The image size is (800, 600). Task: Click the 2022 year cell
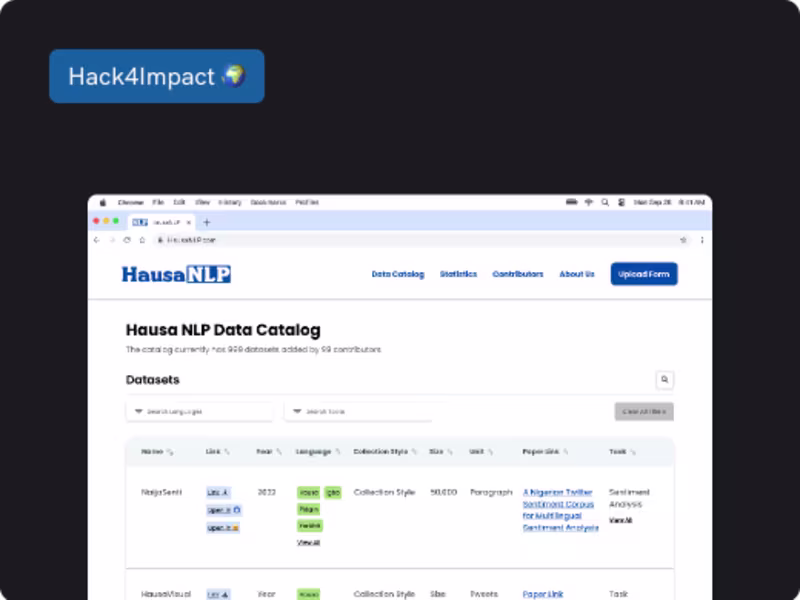[x=266, y=492]
